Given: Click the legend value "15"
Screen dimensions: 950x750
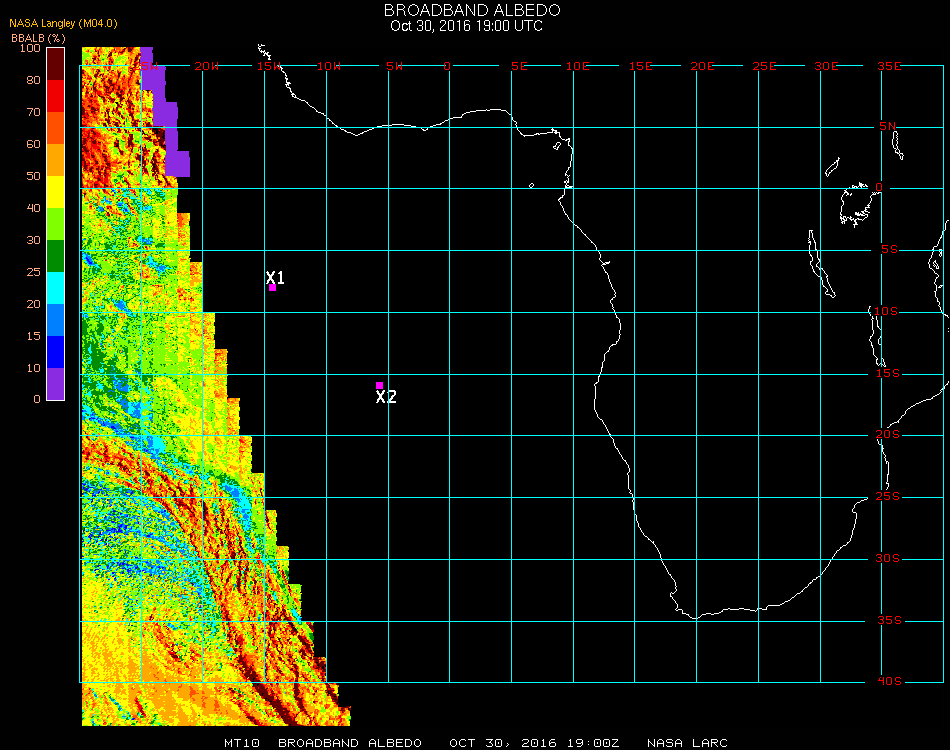Looking at the screenshot, I should coord(34,336).
